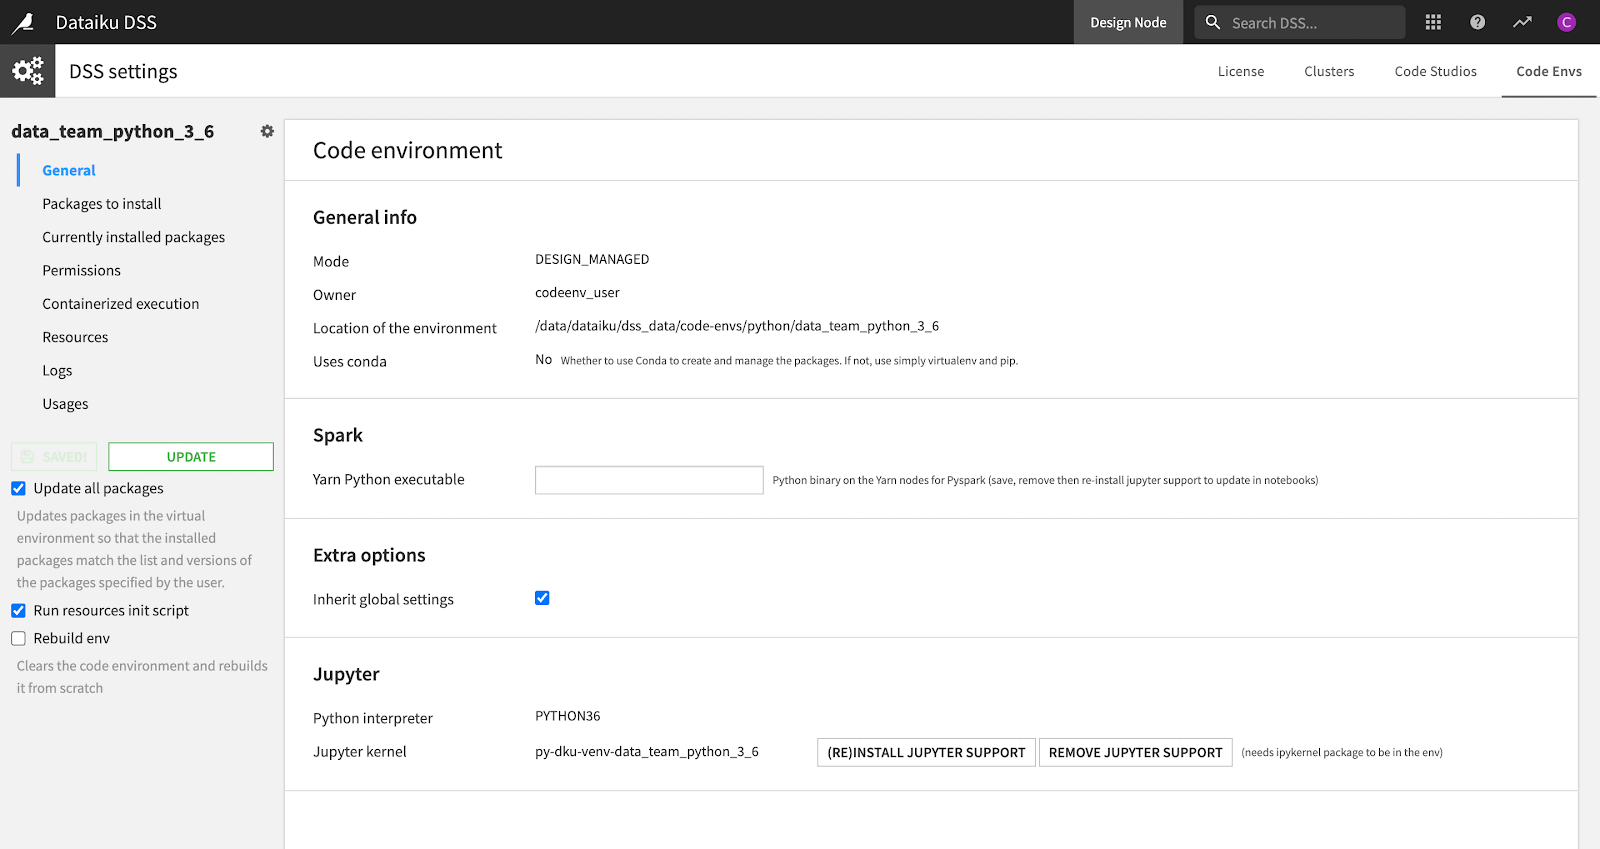Image resolution: width=1600 pixels, height=849 pixels.
Task: Open the Usages section
Action: point(65,404)
